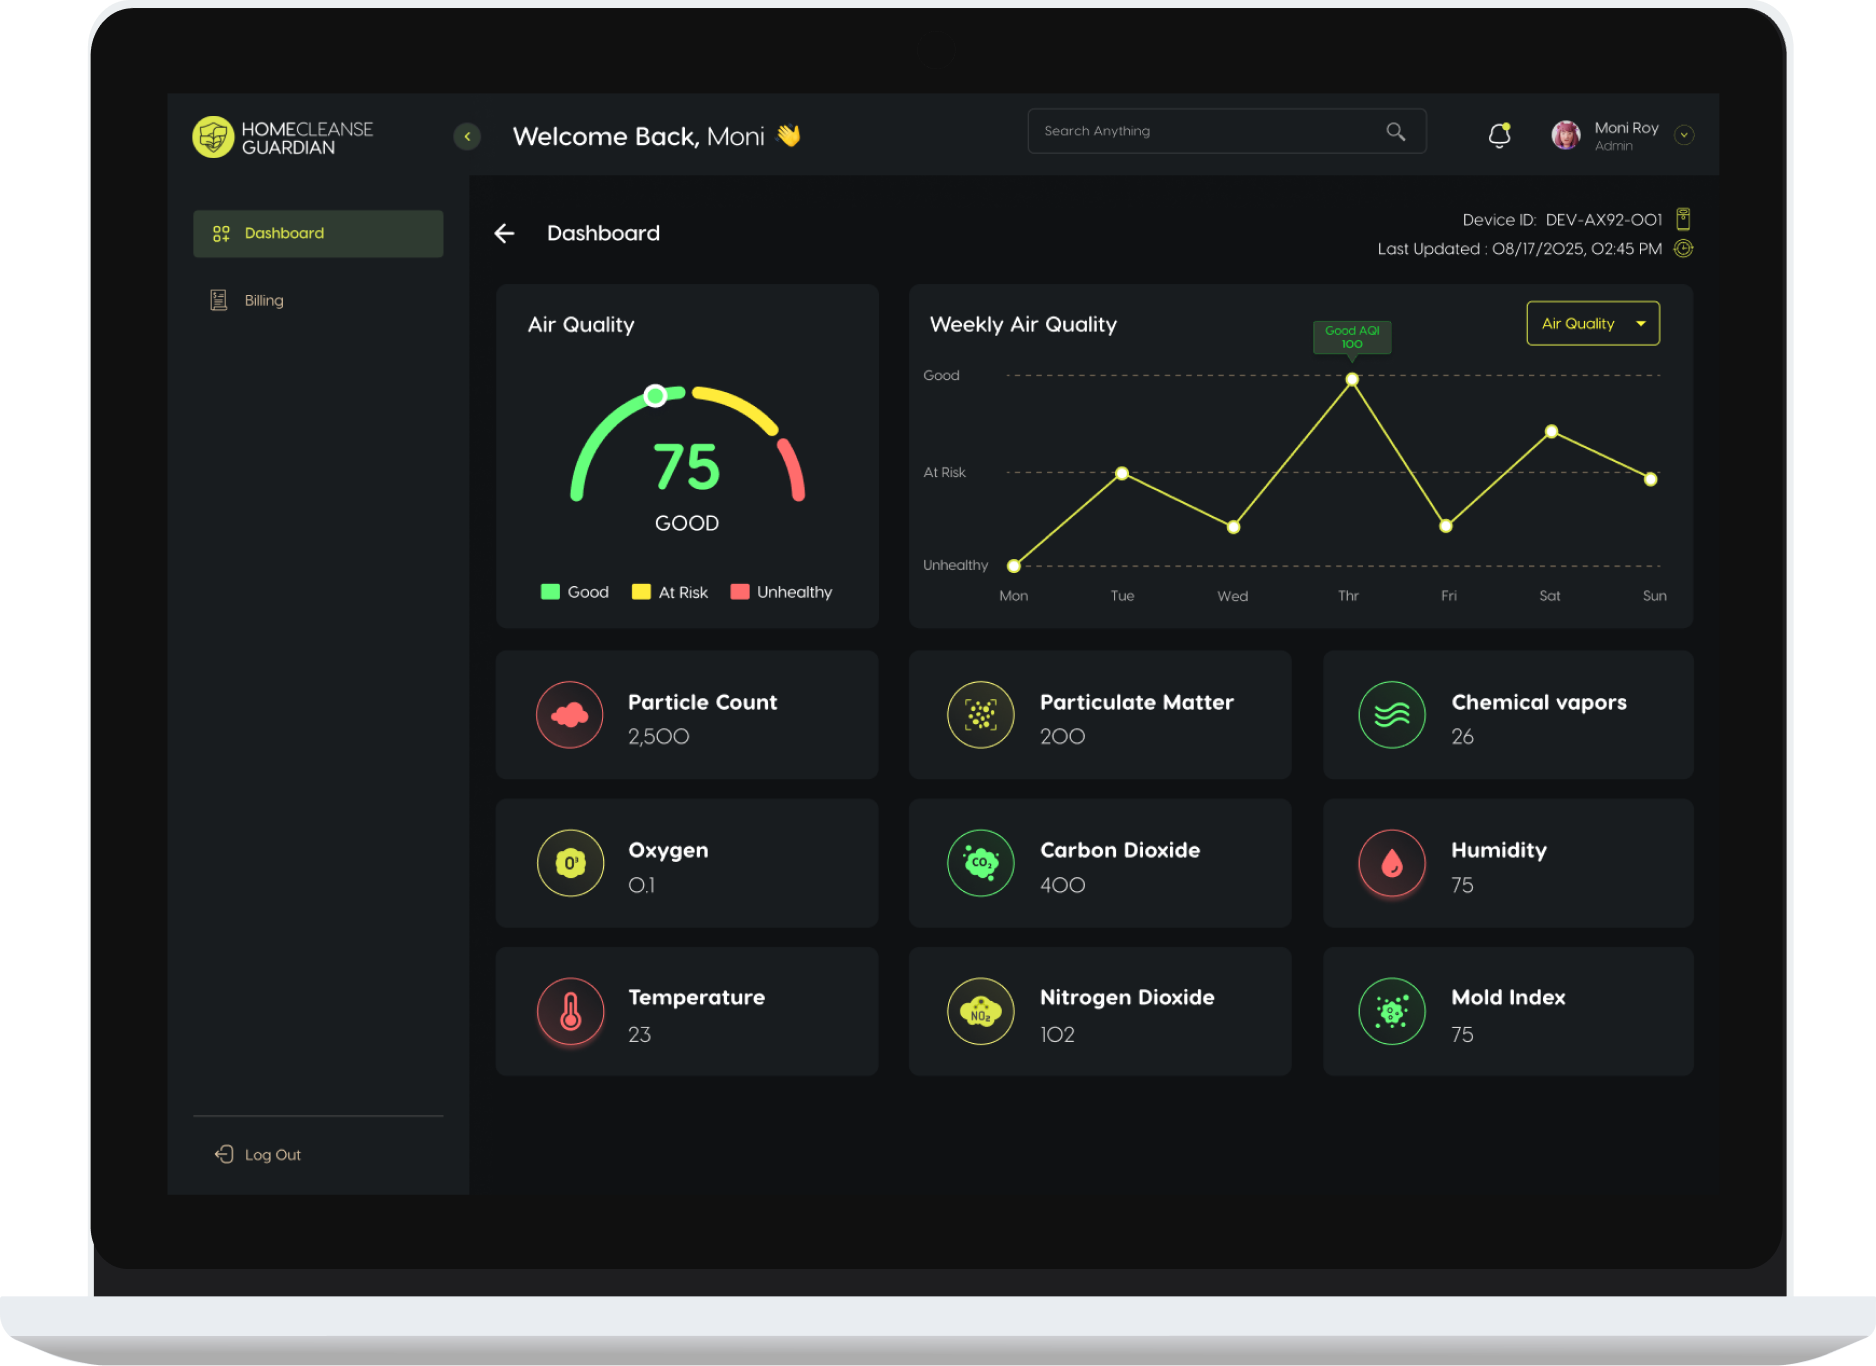Go to Billing in the sidebar
1876x1366 pixels.
[x=263, y=300]
